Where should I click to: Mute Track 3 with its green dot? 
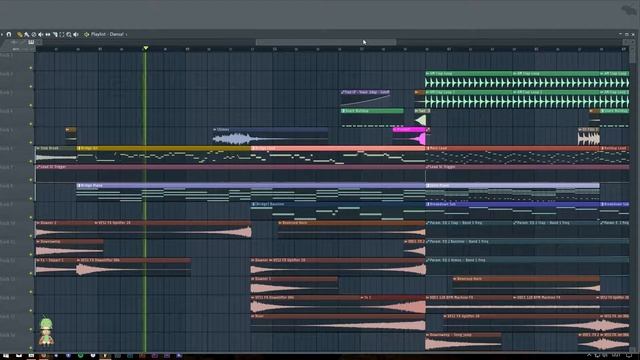(x=31, y=105)
